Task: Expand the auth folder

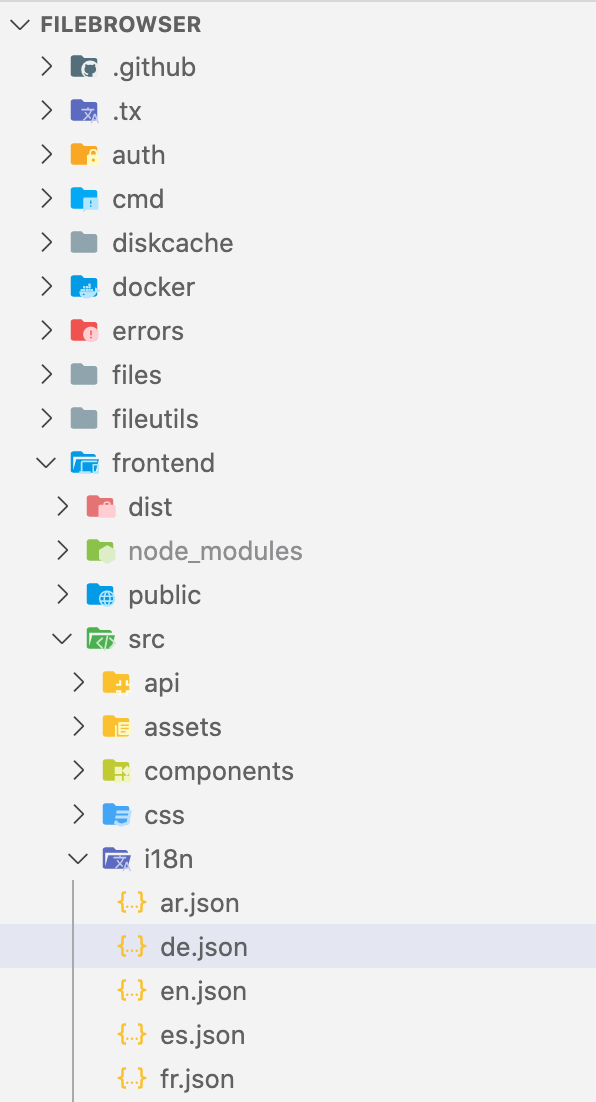Action: tap(46, 155)
